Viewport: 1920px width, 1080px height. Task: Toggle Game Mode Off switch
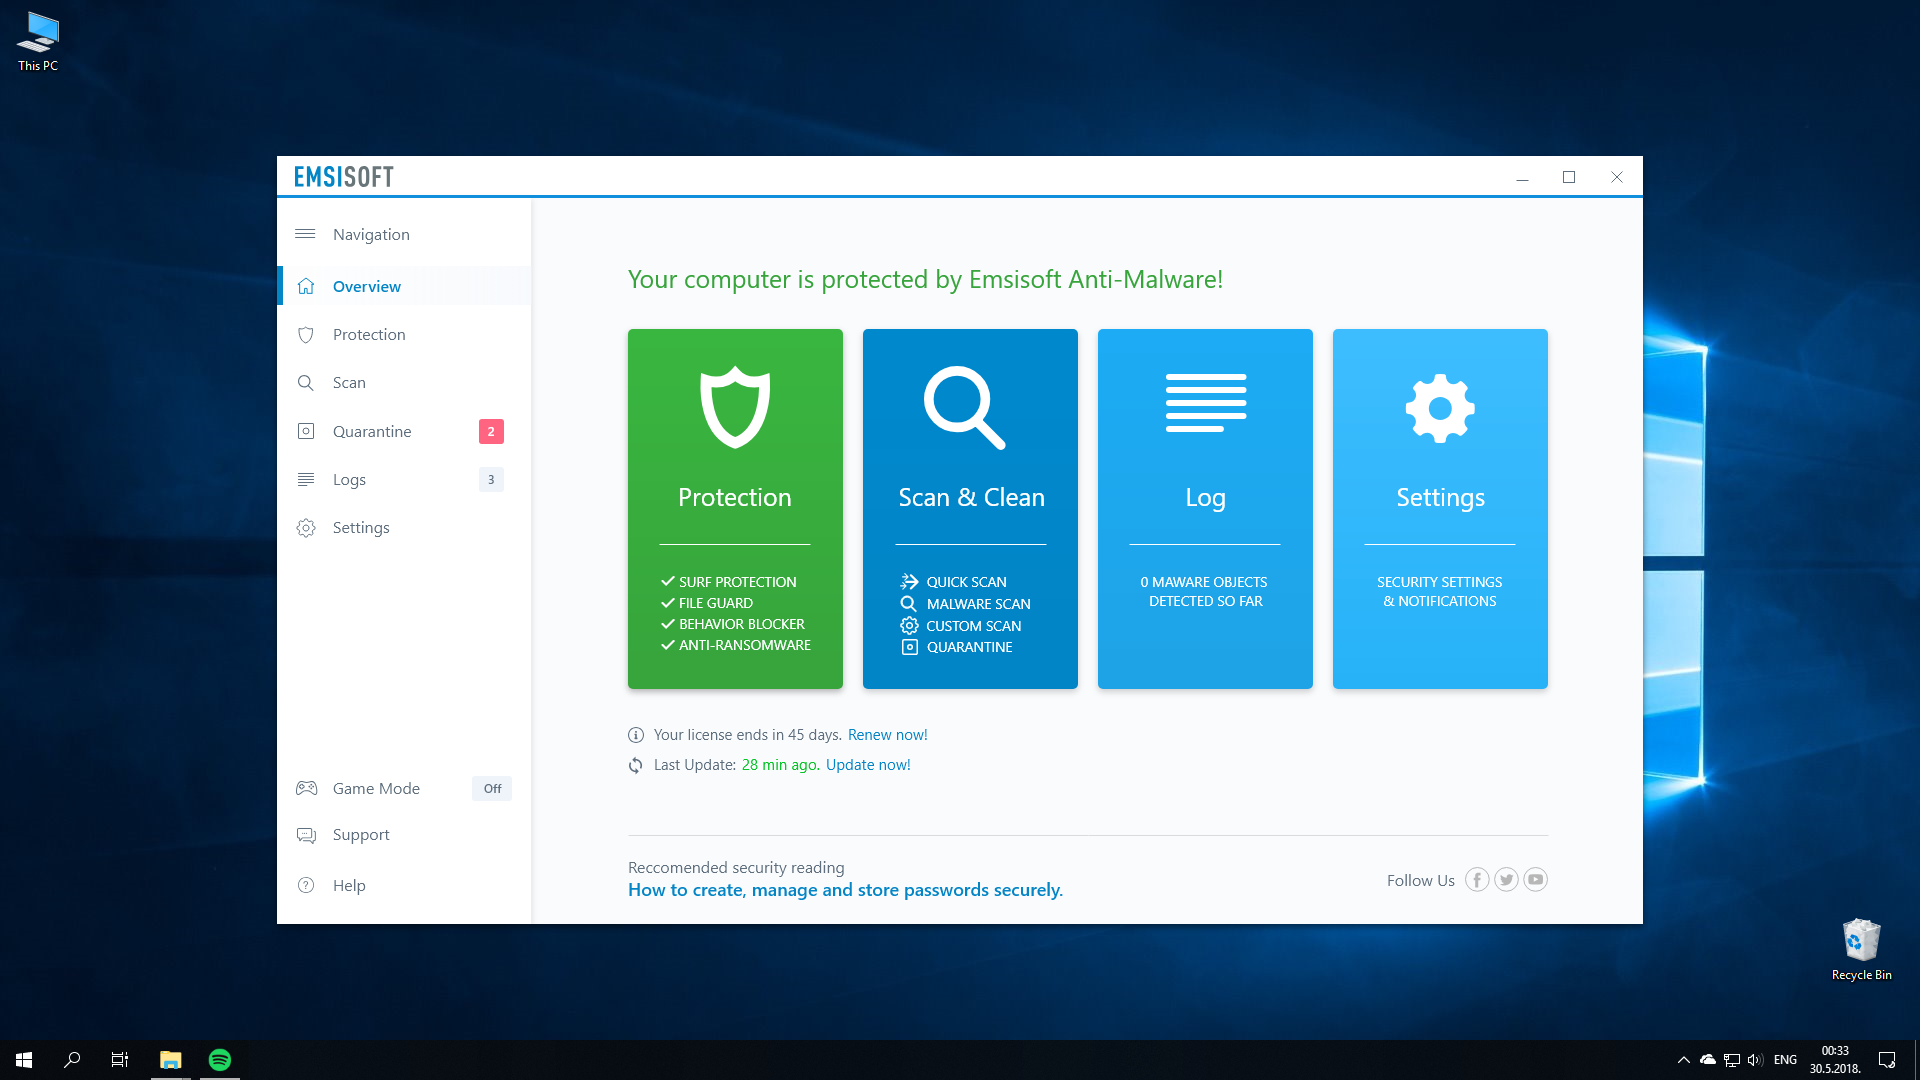(492, 789)
